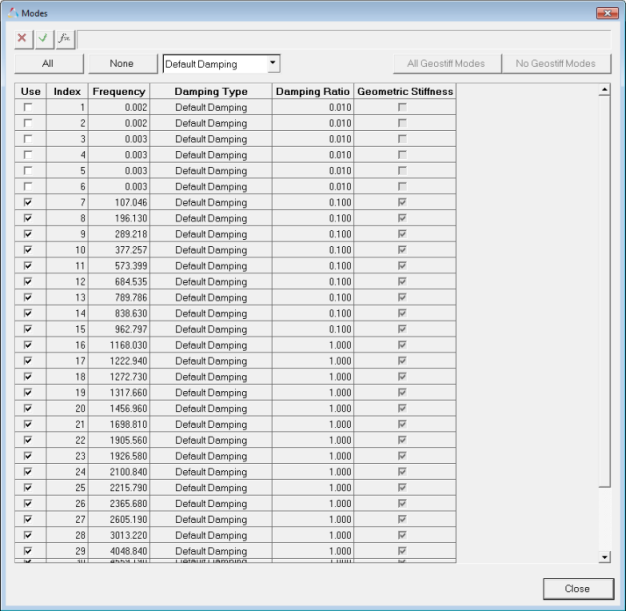Toggle Geometric Stiffness checkbox for mode 7
Screen dimensions: 626x611
[402, 202]
